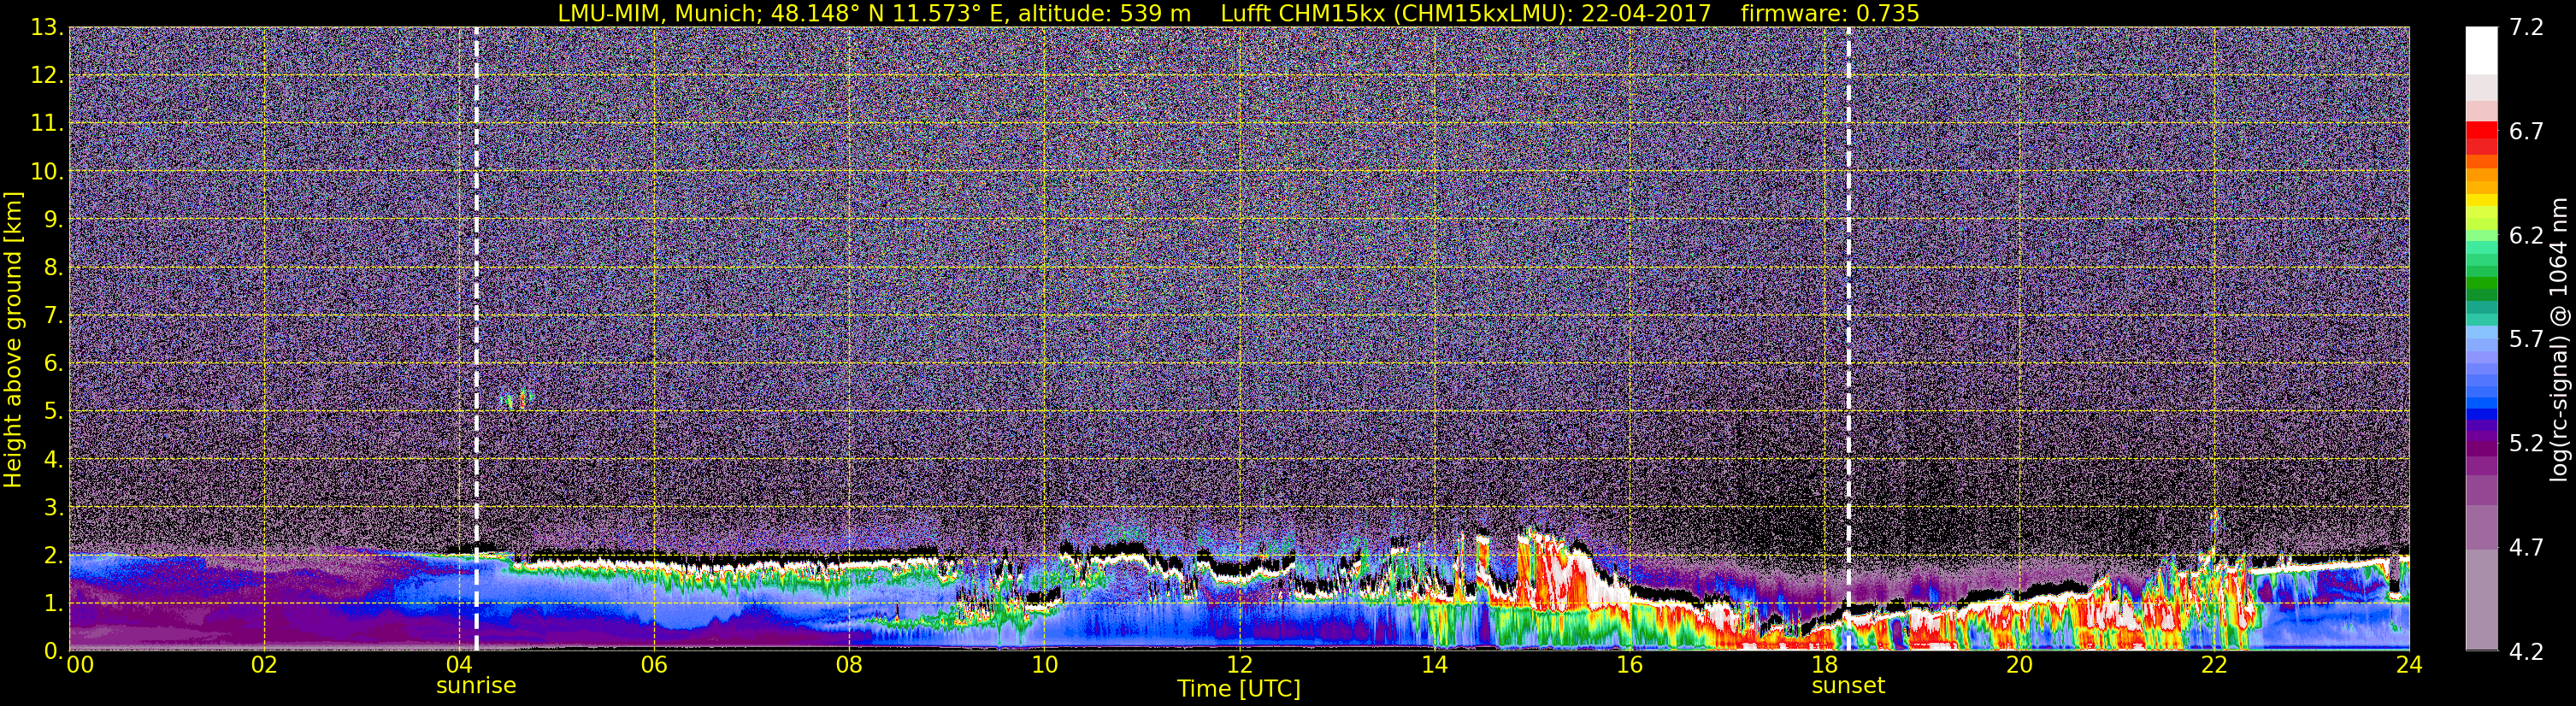
Task: Click the 'firmware: 0.735' text in title
Action: [x=1830, y=13]
